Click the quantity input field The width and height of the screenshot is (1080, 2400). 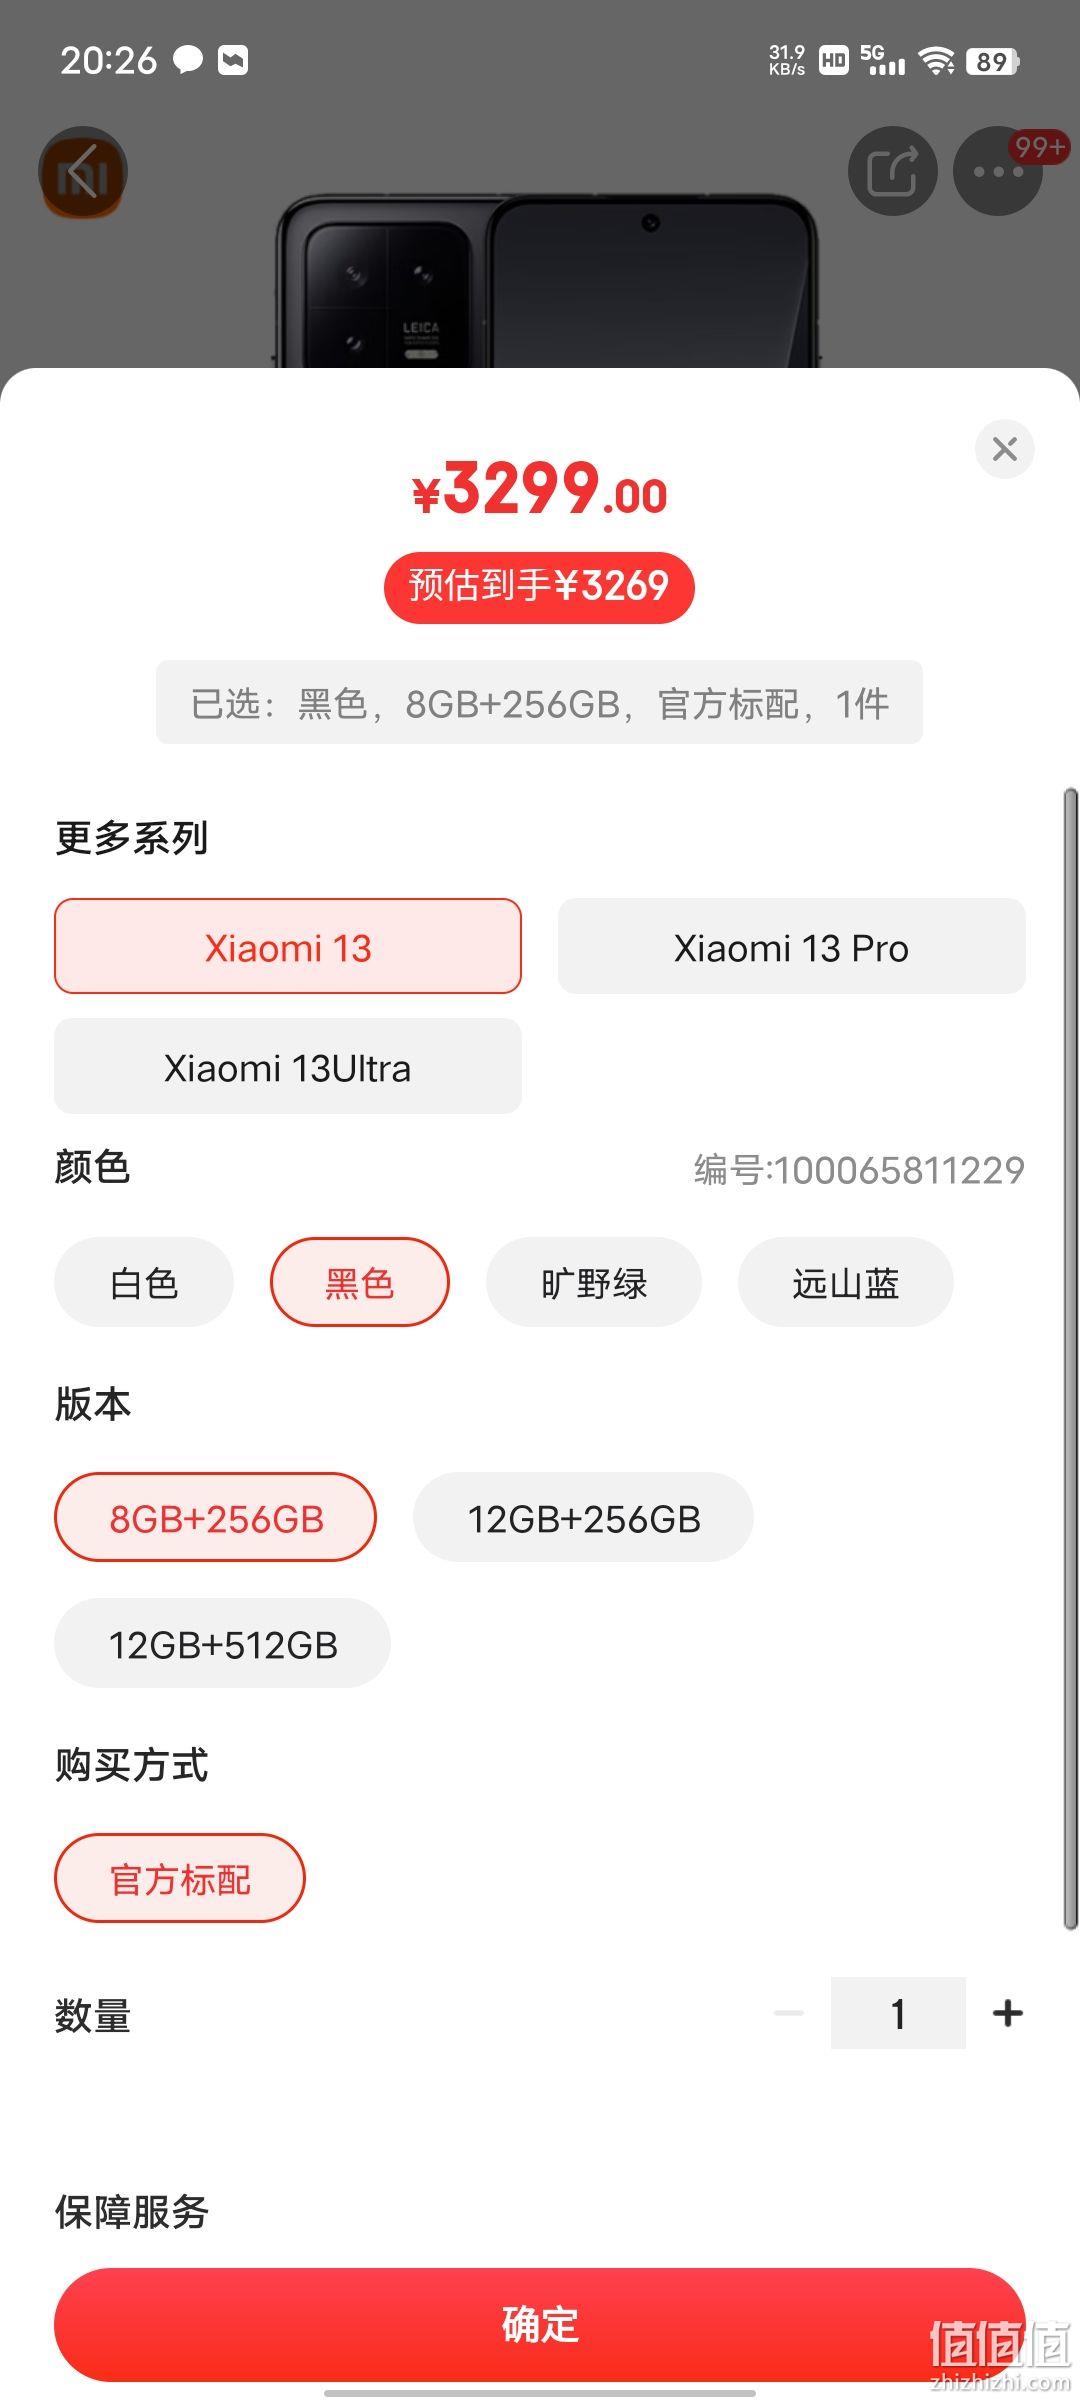point(898,2013)
